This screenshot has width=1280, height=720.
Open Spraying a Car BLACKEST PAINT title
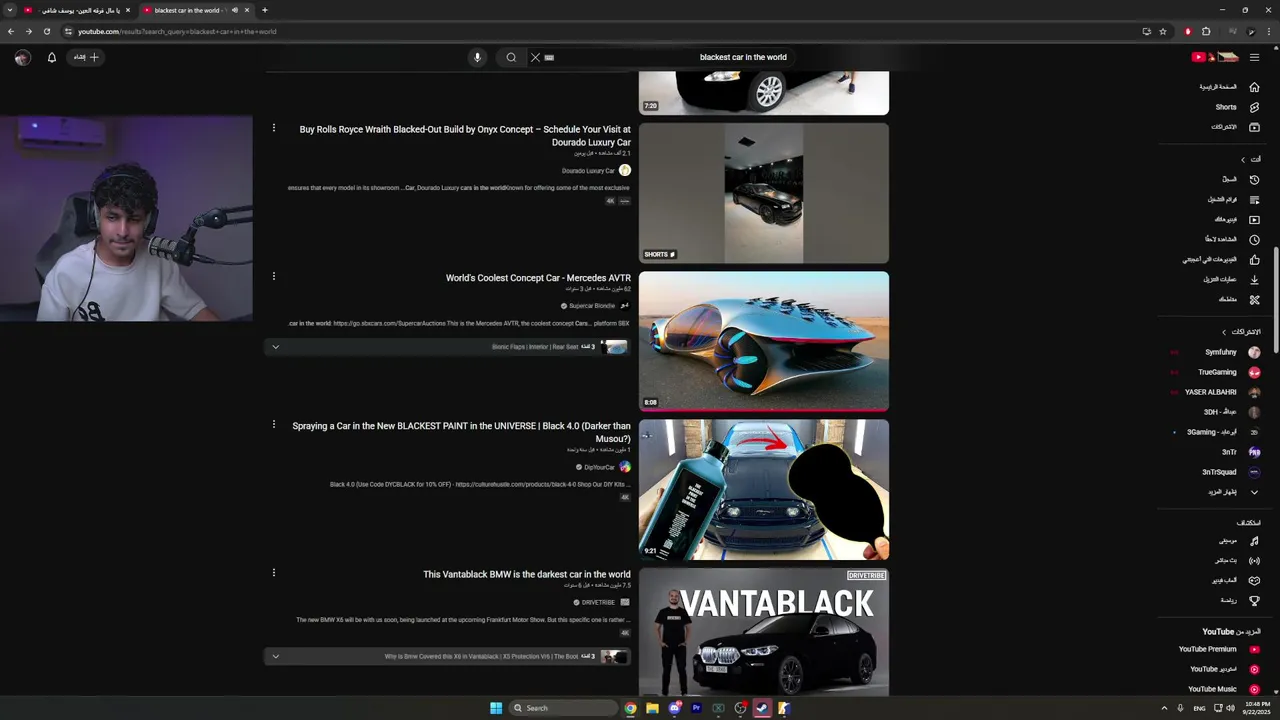pyautogui.click(x=462, y=432)
